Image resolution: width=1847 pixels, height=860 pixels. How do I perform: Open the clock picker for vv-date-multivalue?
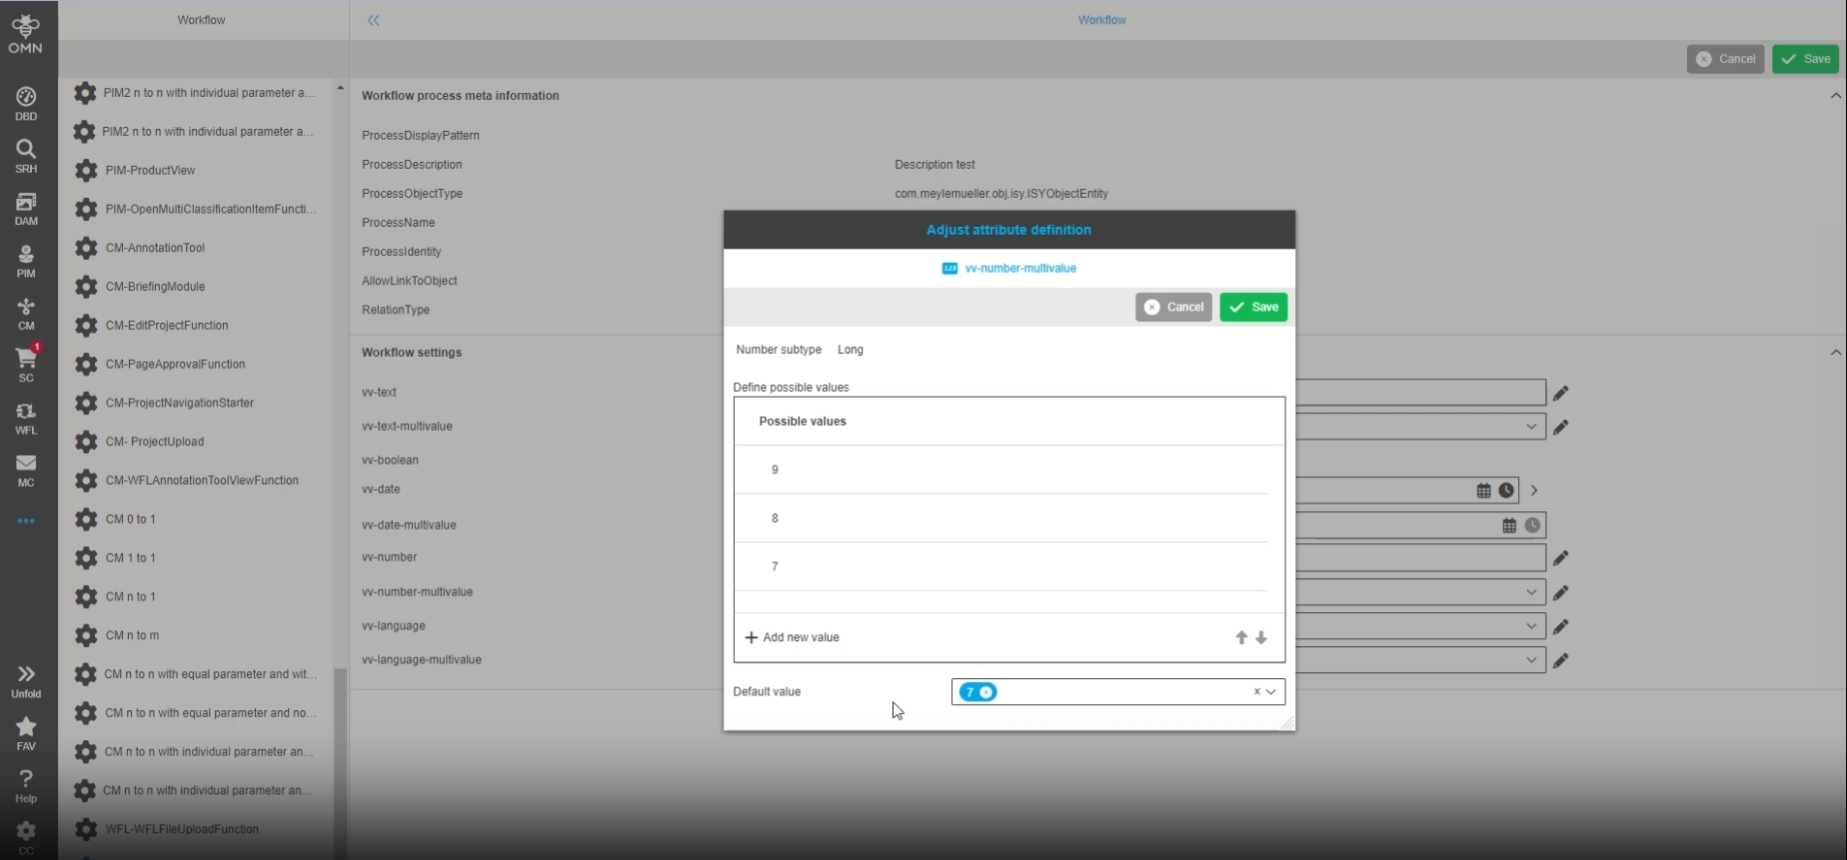pyautogui.click(x=1532, y=525)
